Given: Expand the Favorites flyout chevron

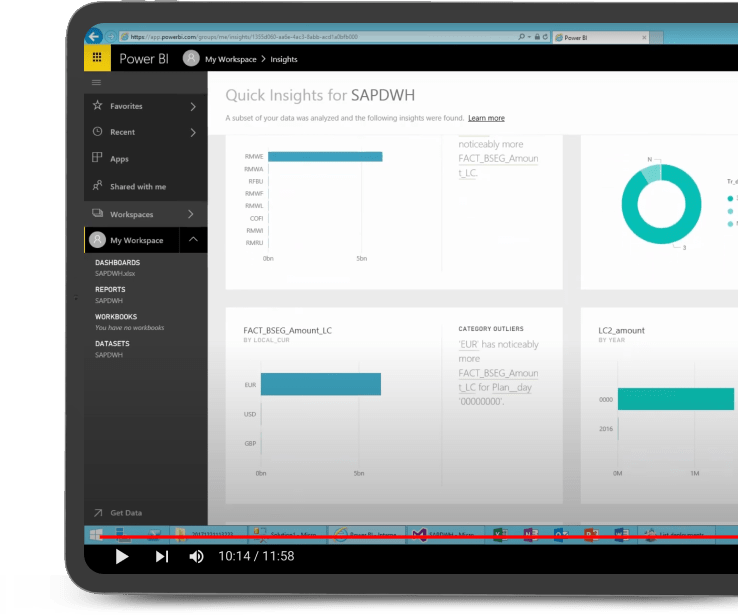Looking at the screenshot, I should coord(193,107).
